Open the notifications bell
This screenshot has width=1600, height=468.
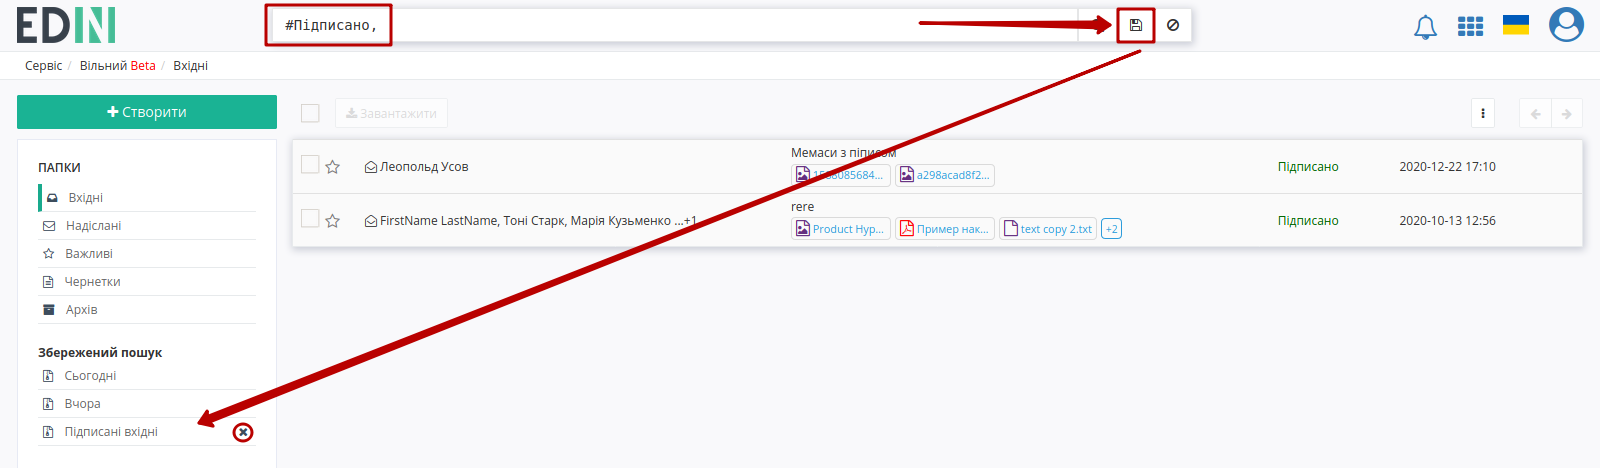coord(1425,27)
